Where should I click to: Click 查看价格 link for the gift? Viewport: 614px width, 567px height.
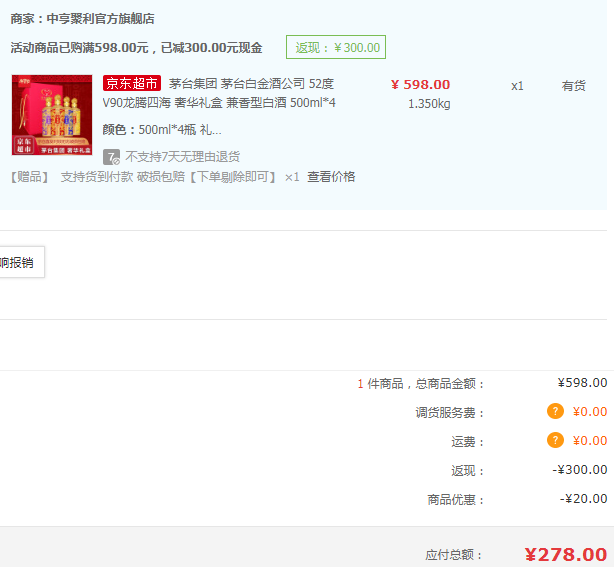tap(331, 177)
